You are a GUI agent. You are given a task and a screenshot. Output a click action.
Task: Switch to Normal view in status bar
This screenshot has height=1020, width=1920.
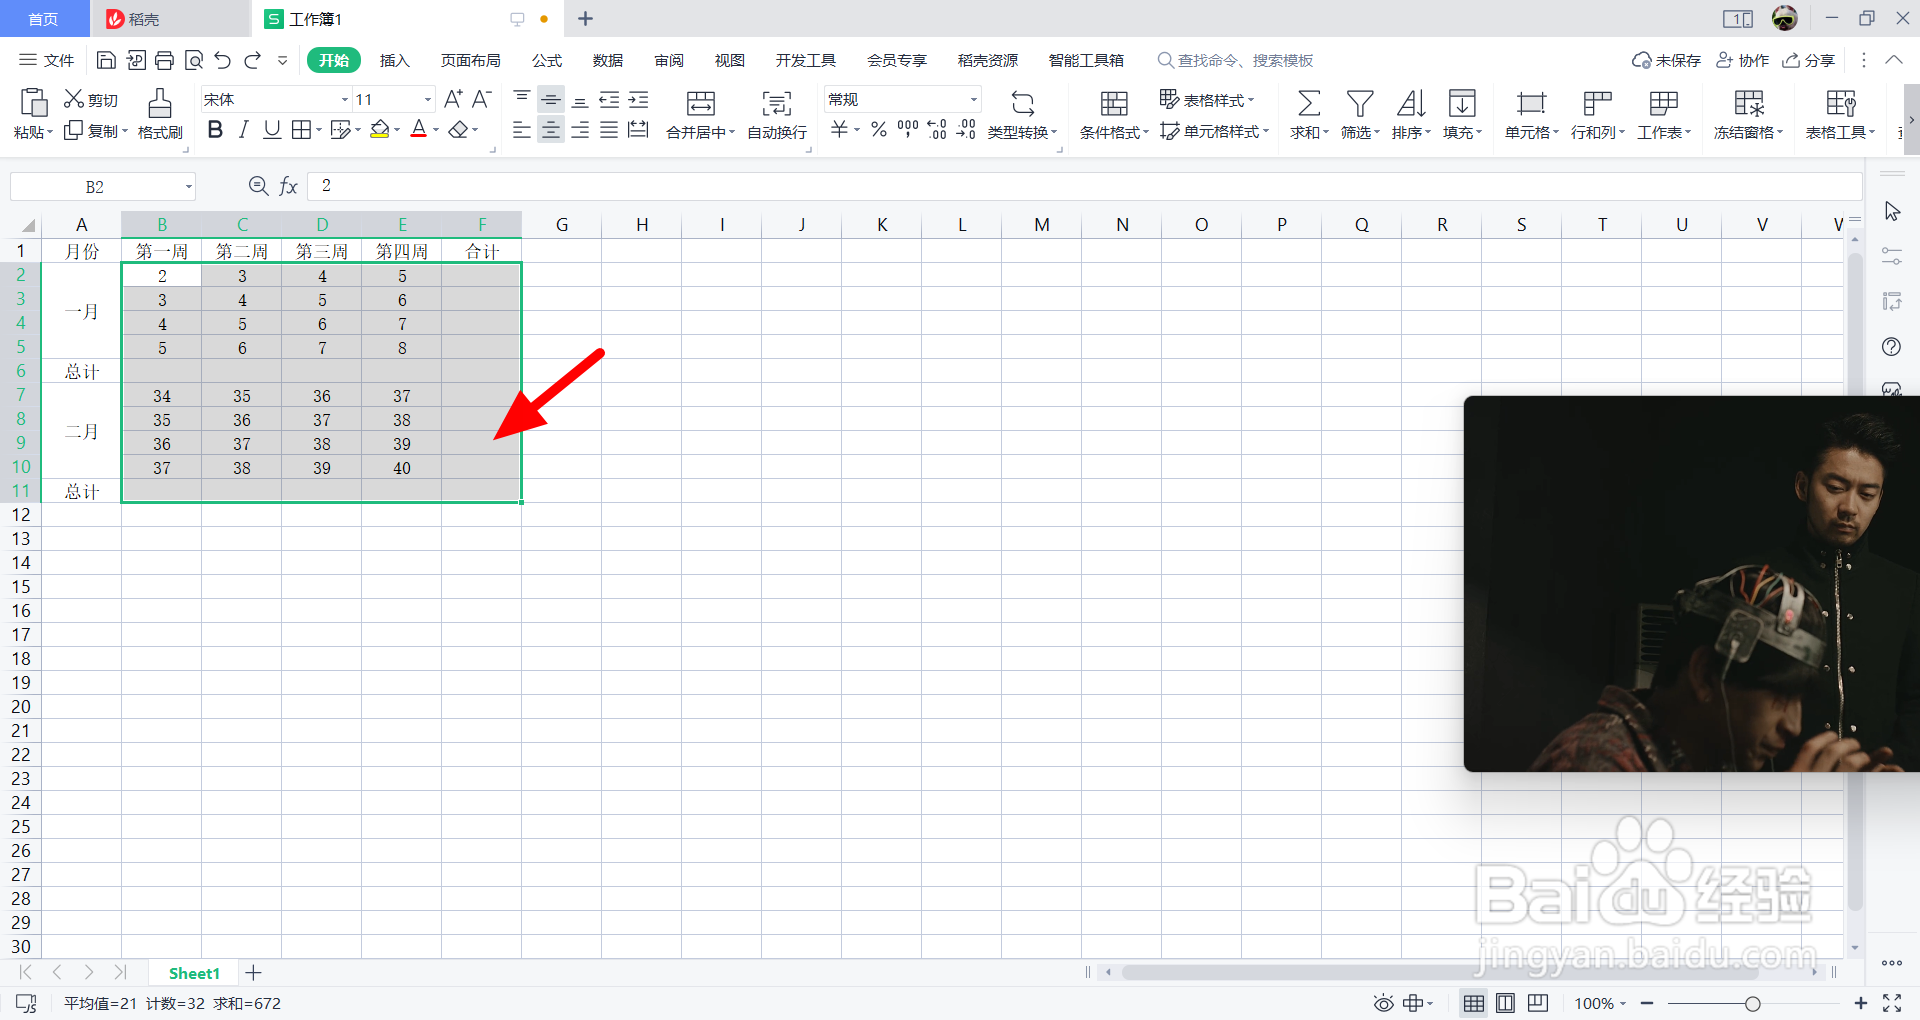1473,1003
